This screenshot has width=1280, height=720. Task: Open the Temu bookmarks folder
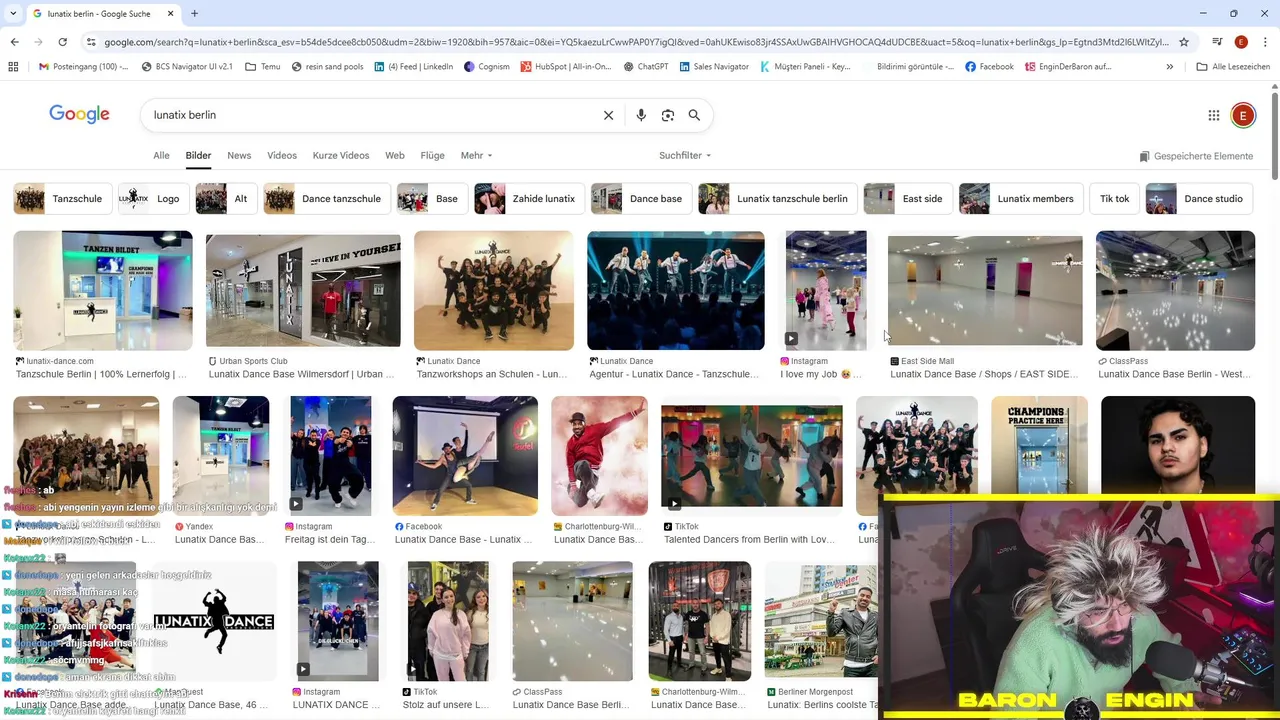262,67
